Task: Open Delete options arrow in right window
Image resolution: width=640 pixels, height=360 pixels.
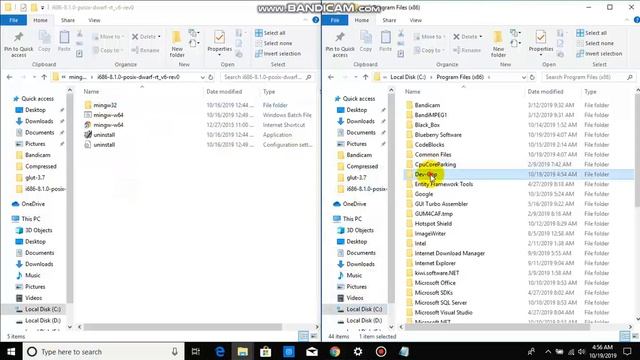Action: tap(480, 37)
